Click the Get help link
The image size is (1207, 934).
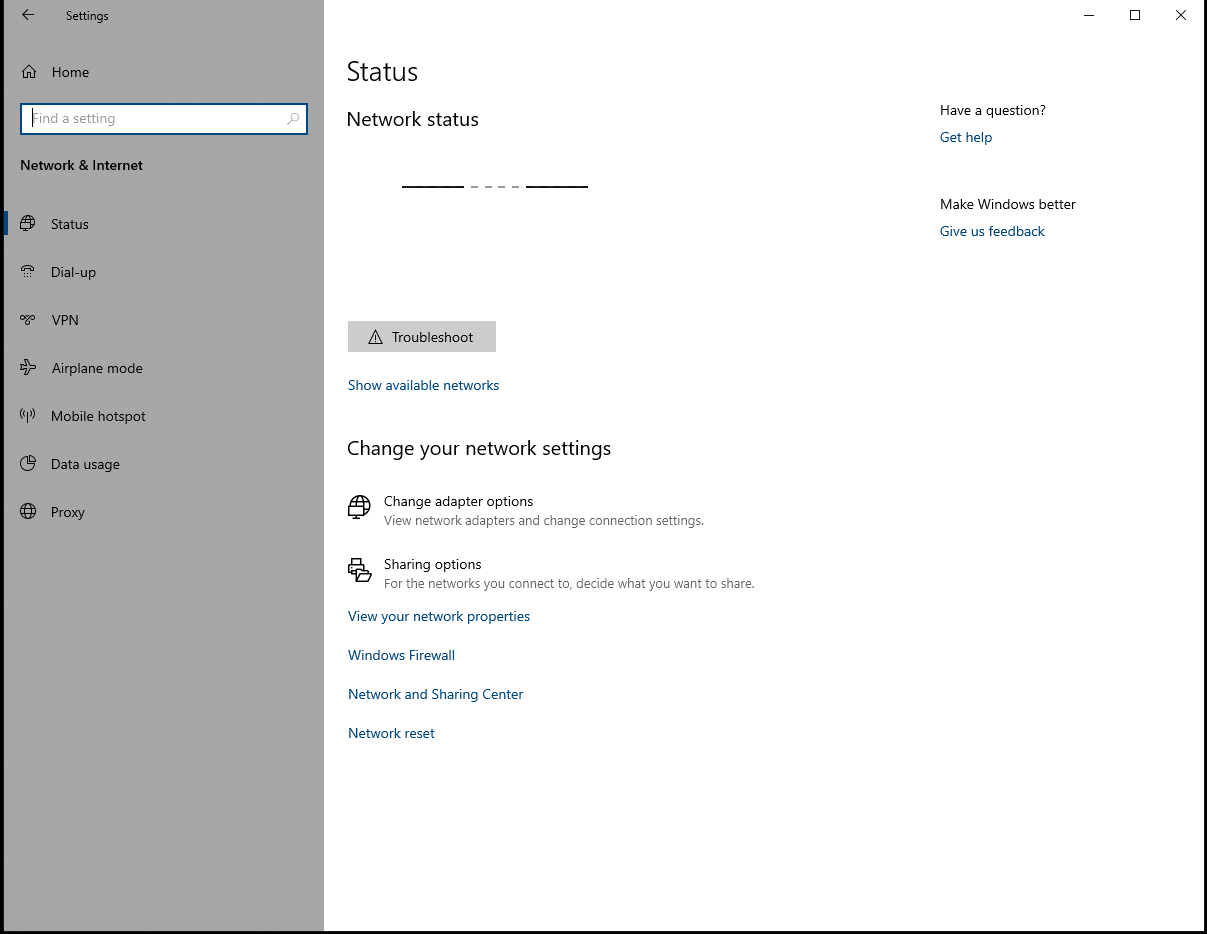[966, 137]
